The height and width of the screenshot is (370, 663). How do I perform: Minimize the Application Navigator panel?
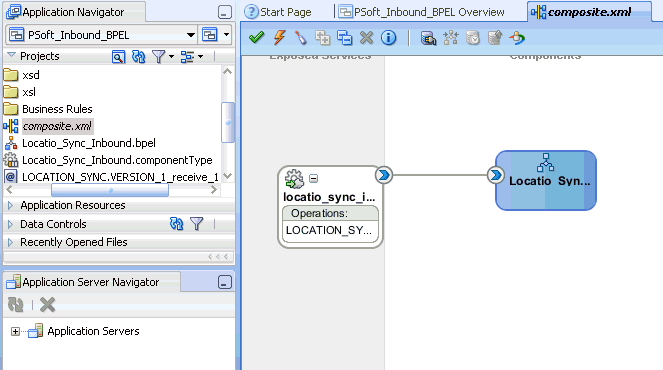pos(225,12)
